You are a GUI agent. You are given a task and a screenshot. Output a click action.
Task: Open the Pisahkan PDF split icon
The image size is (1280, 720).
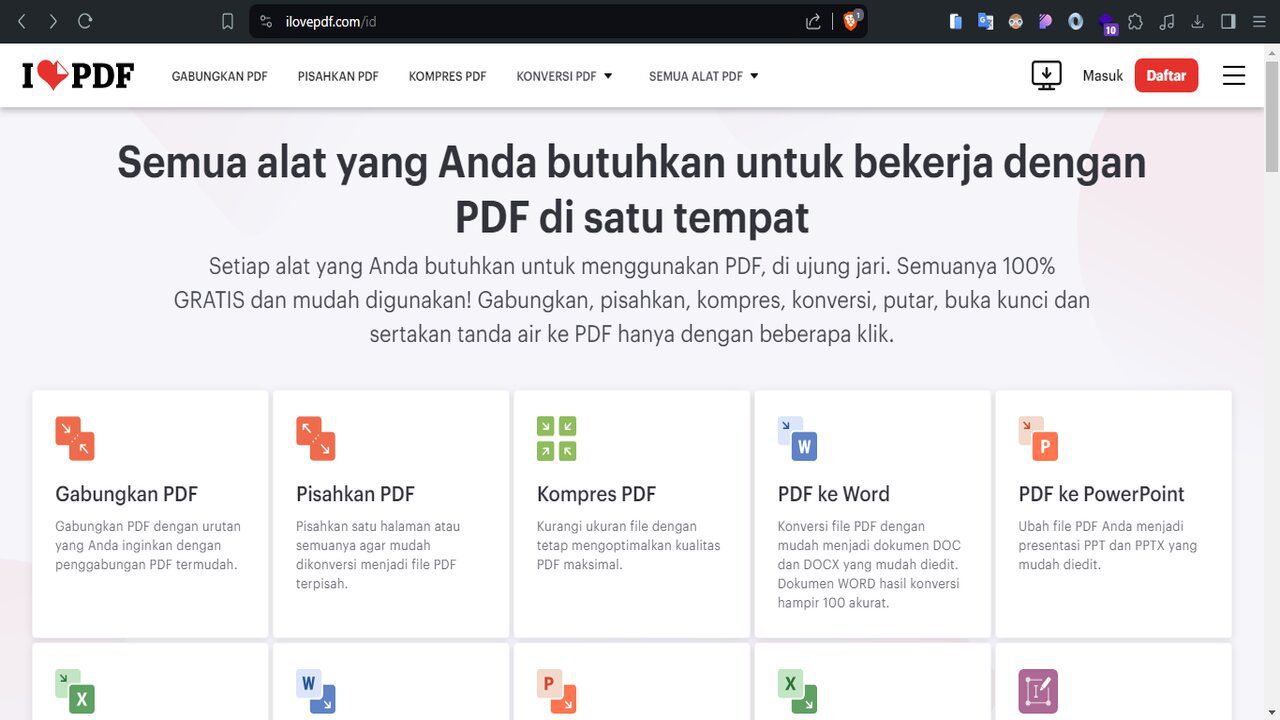(x=316, y=439)
